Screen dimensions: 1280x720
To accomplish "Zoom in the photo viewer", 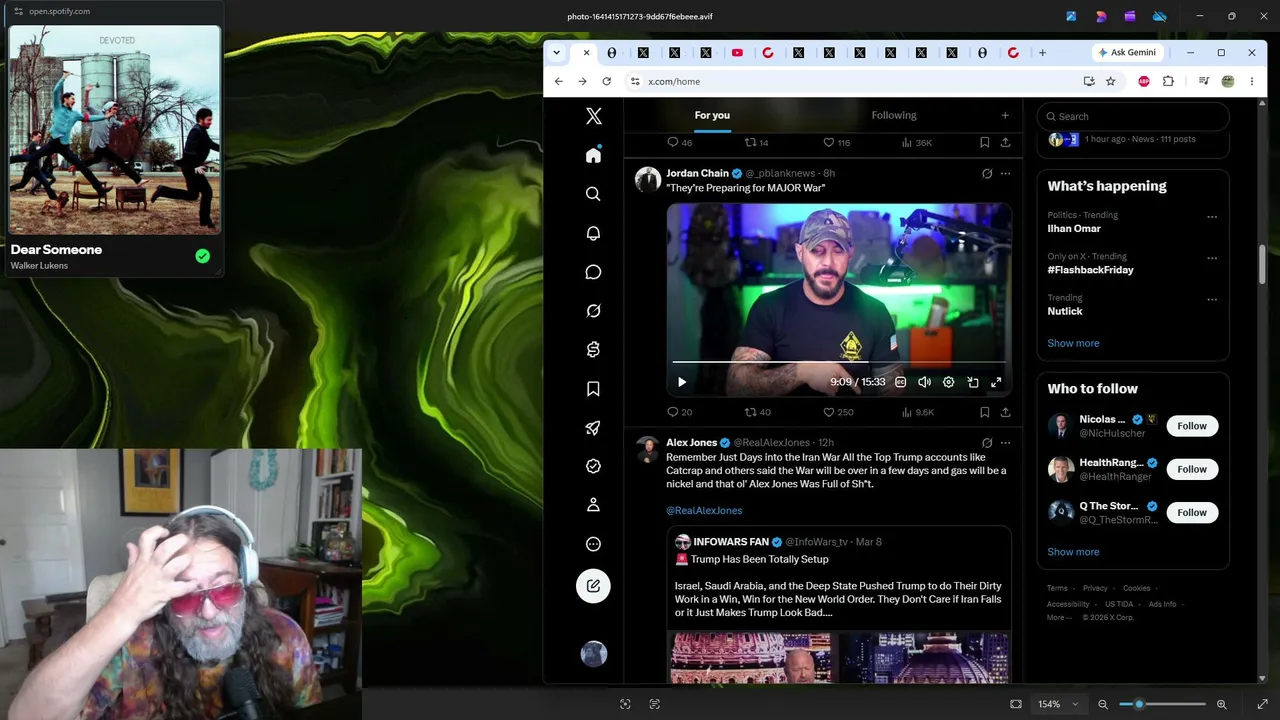I will point(1221,704).
